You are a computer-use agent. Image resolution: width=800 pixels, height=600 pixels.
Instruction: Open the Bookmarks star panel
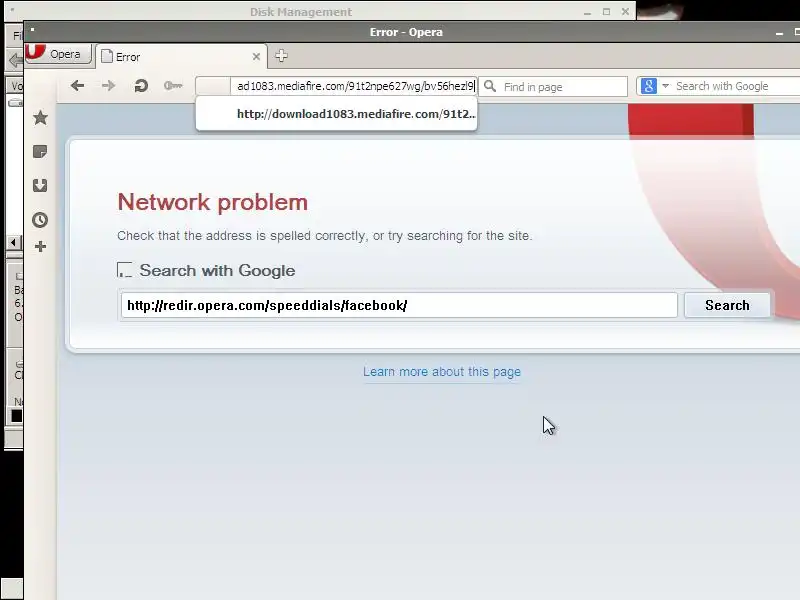pos(40,118)
